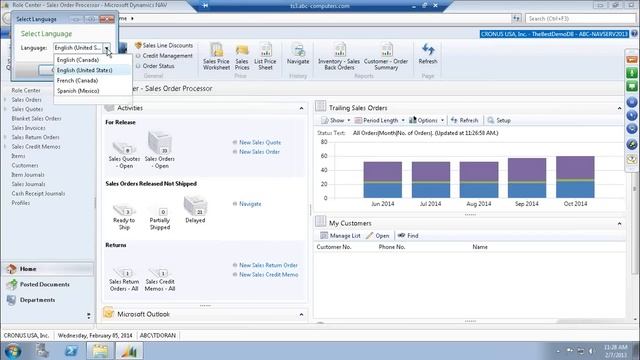The height and width of the screenshot is (360, 640).
Task: Click Refresh in Trailing Sales Orders toolbar
Action: point(464,120)
